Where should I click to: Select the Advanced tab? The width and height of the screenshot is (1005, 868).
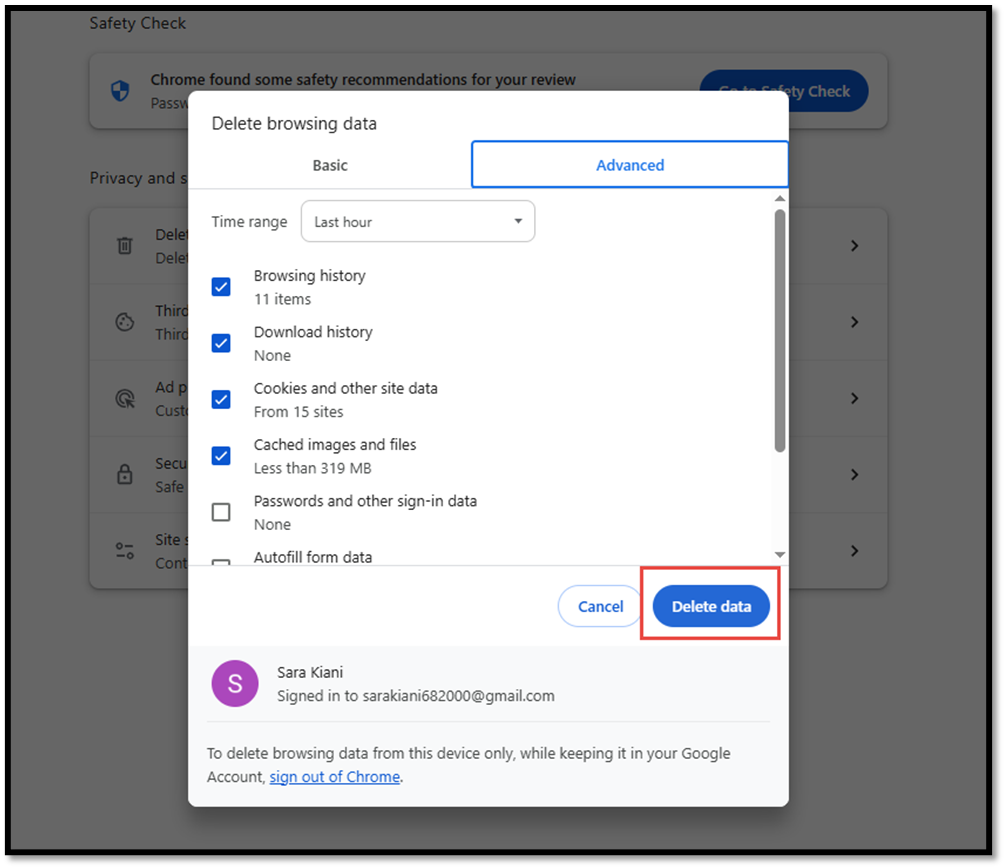630,165
